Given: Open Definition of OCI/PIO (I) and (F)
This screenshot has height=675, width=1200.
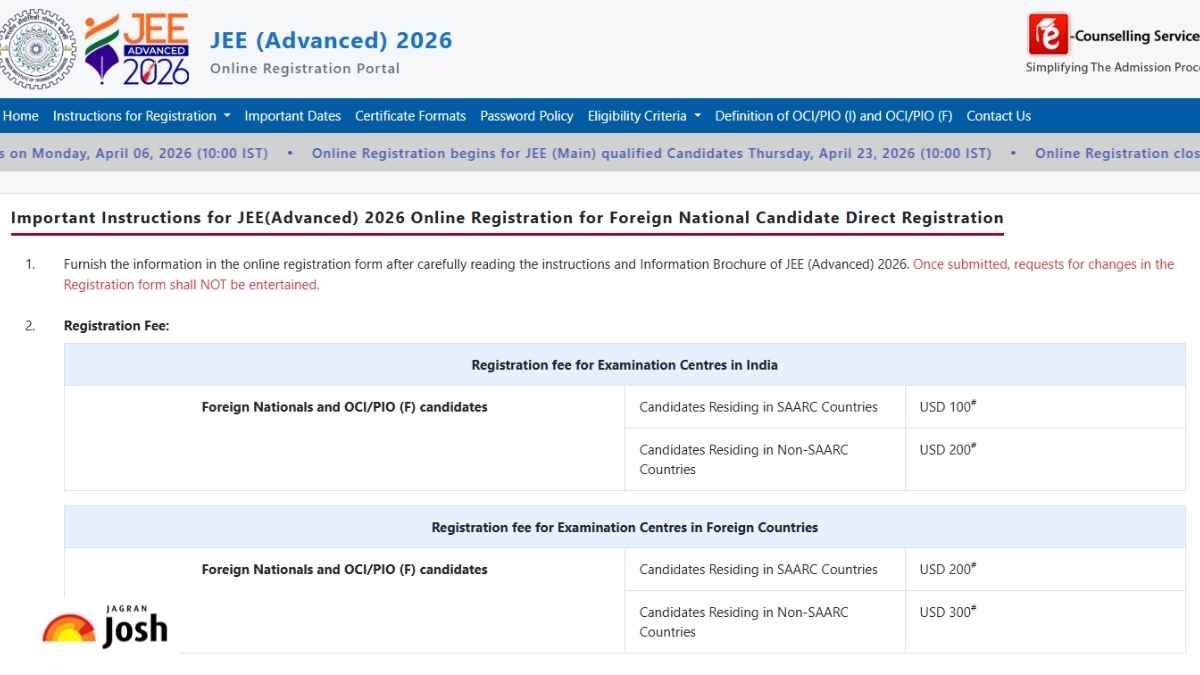Looking at the screenshot, I should click(x=833, y=116).
